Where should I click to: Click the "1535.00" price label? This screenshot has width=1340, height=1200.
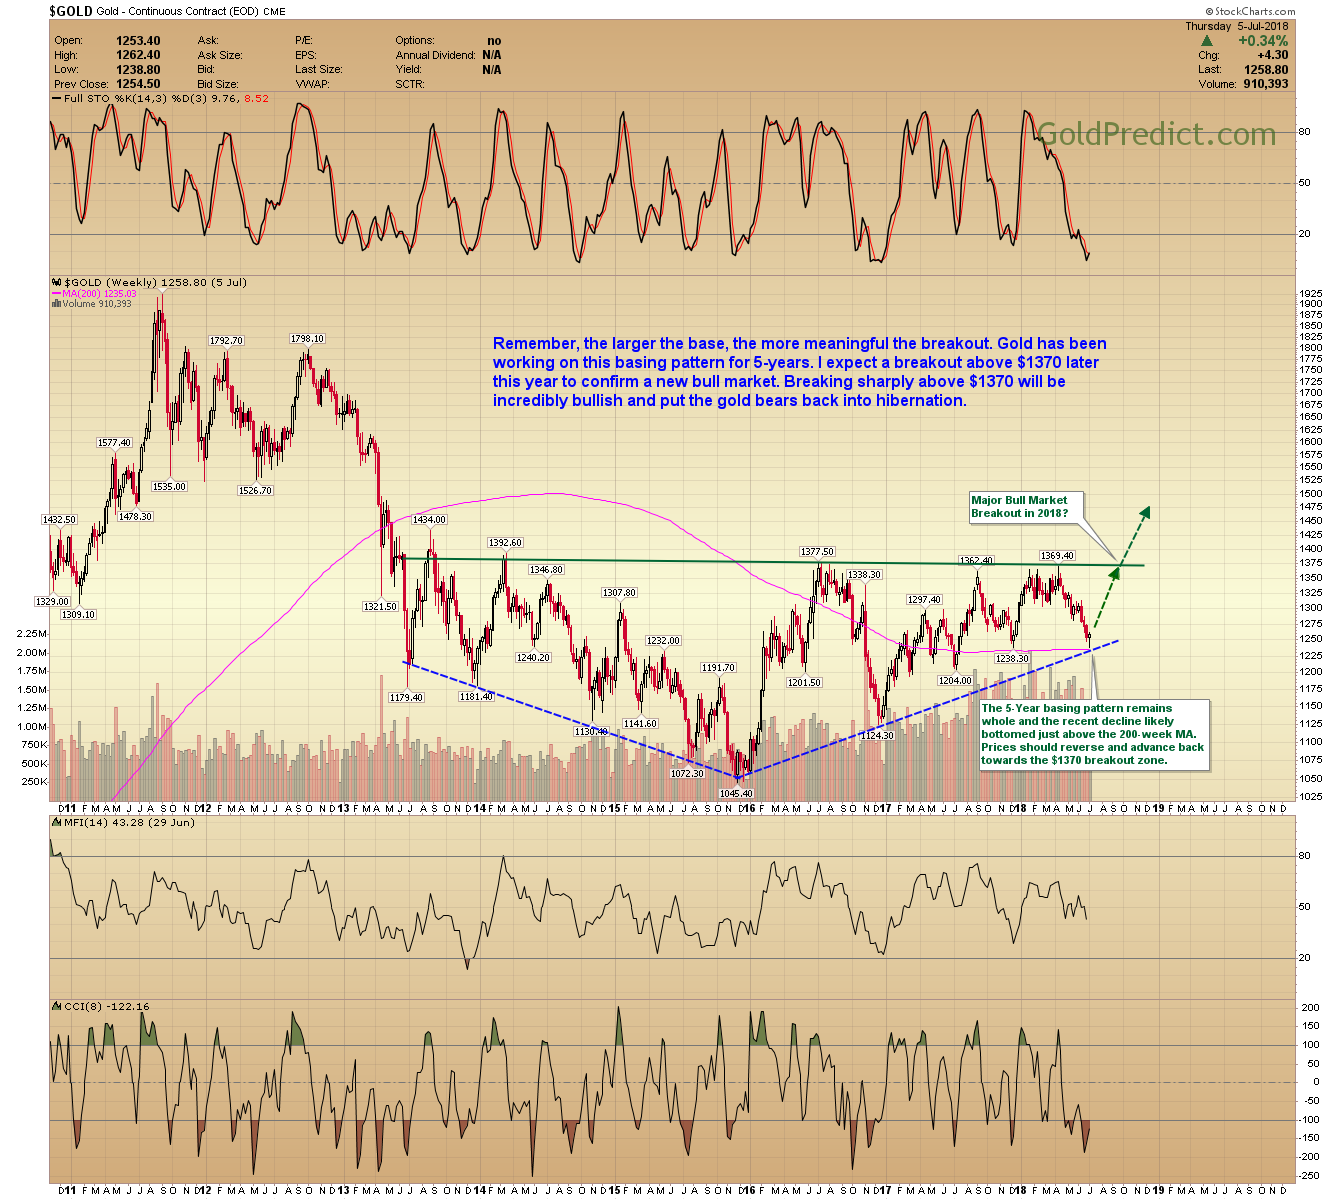tap(169, 486)
